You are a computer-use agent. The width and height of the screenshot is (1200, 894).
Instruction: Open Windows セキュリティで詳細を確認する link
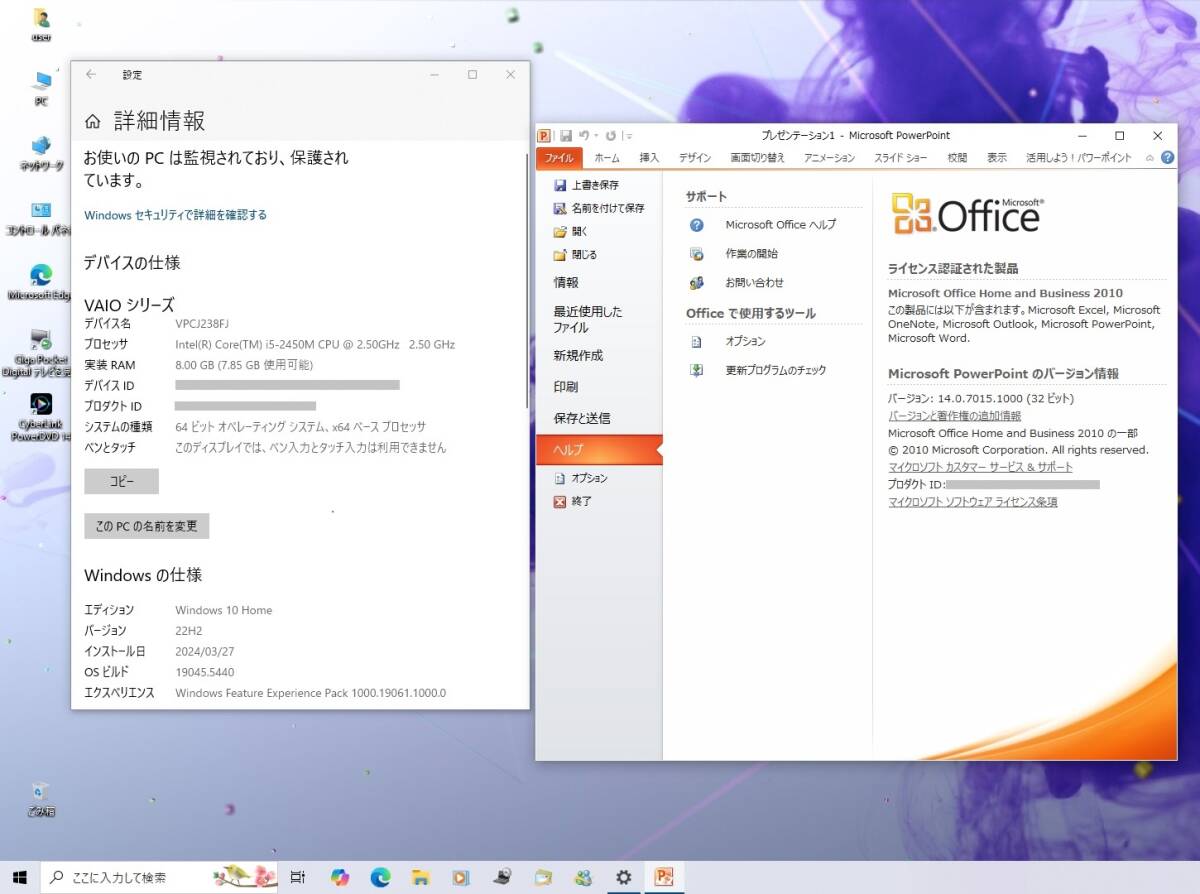(x=175, y=215)
